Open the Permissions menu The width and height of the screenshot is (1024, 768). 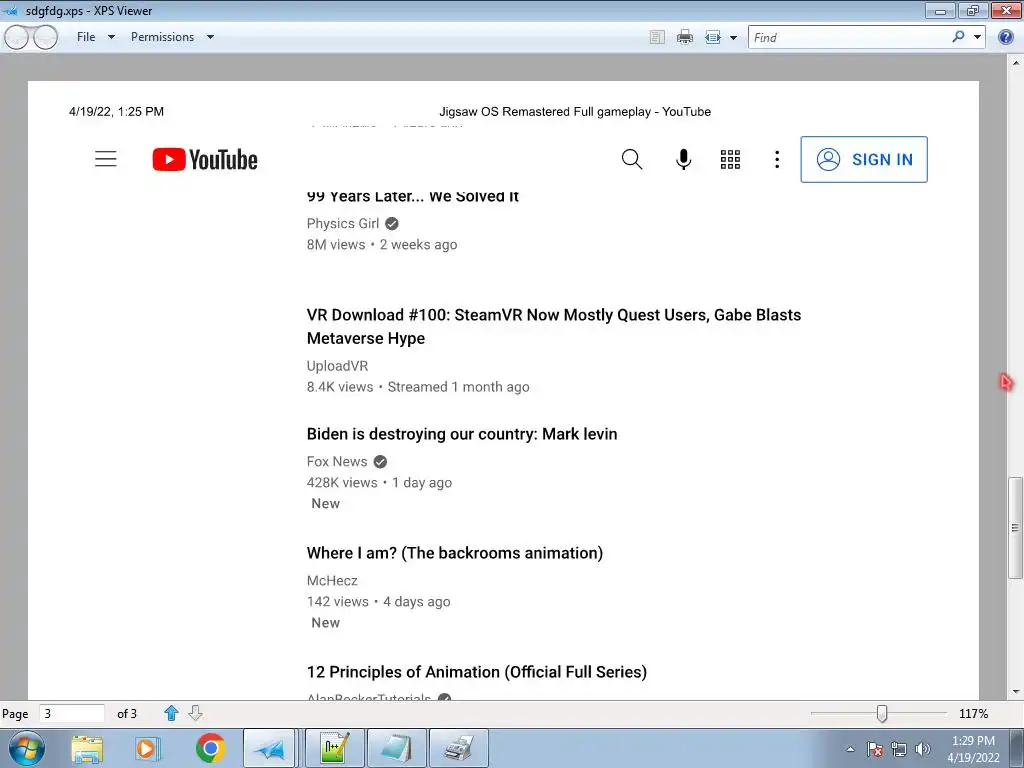click(x=162, y=37)
